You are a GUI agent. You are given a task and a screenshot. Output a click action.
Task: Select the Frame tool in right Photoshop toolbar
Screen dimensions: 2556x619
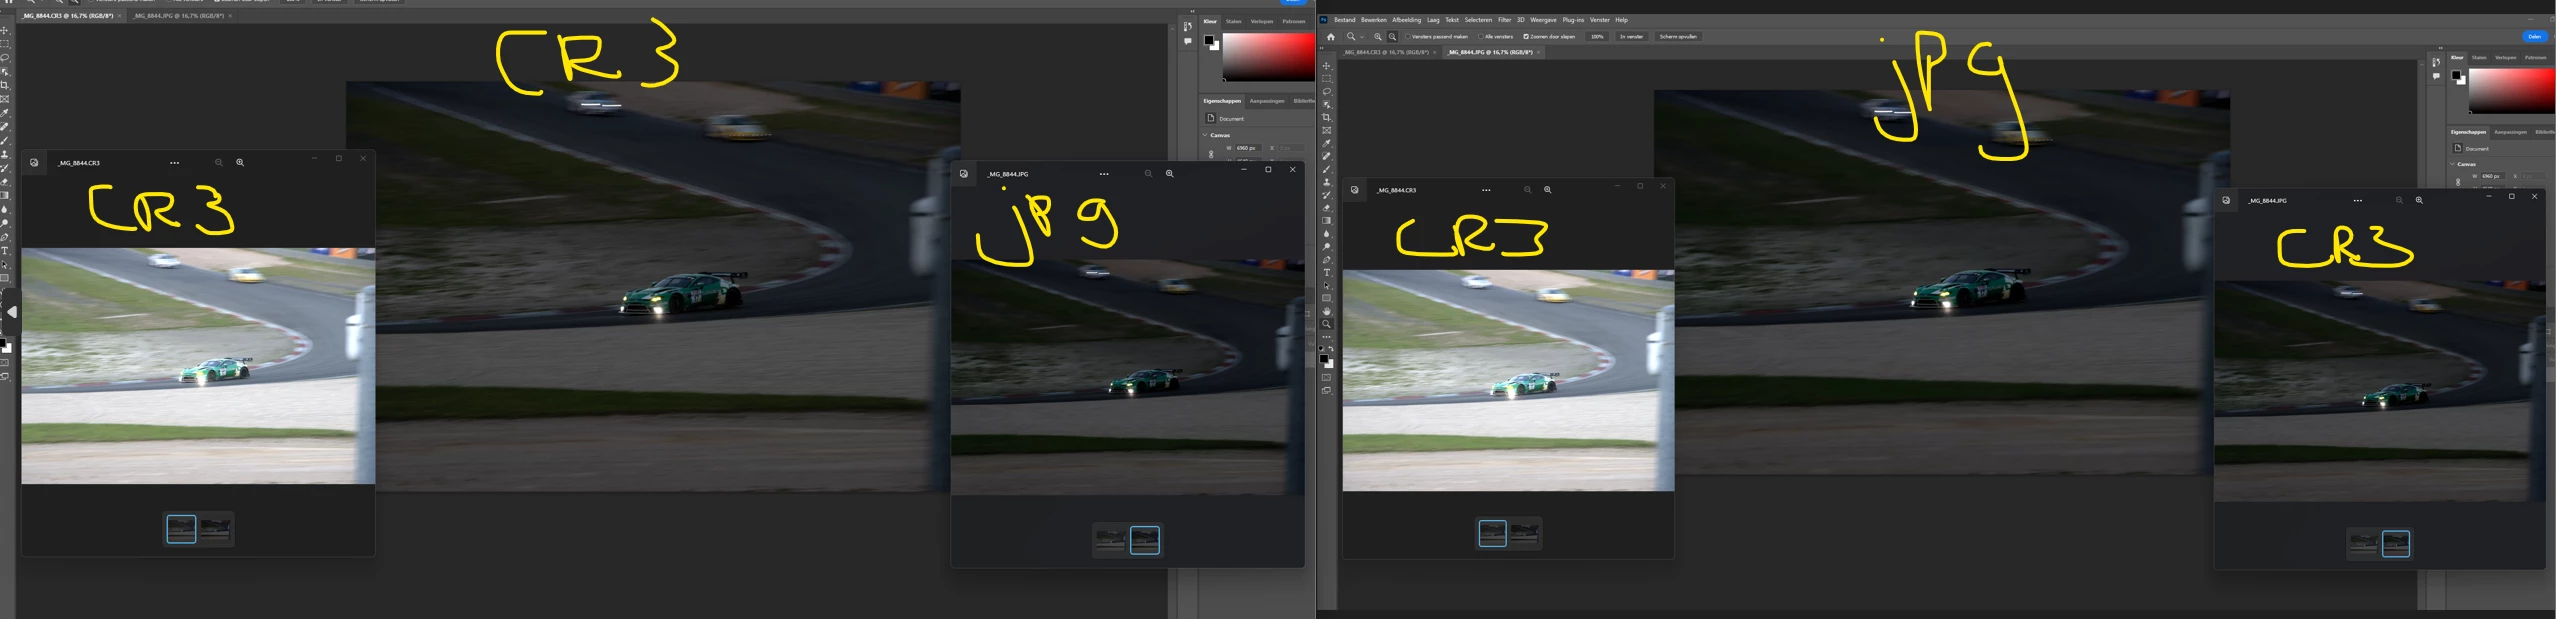point(1327,131)
